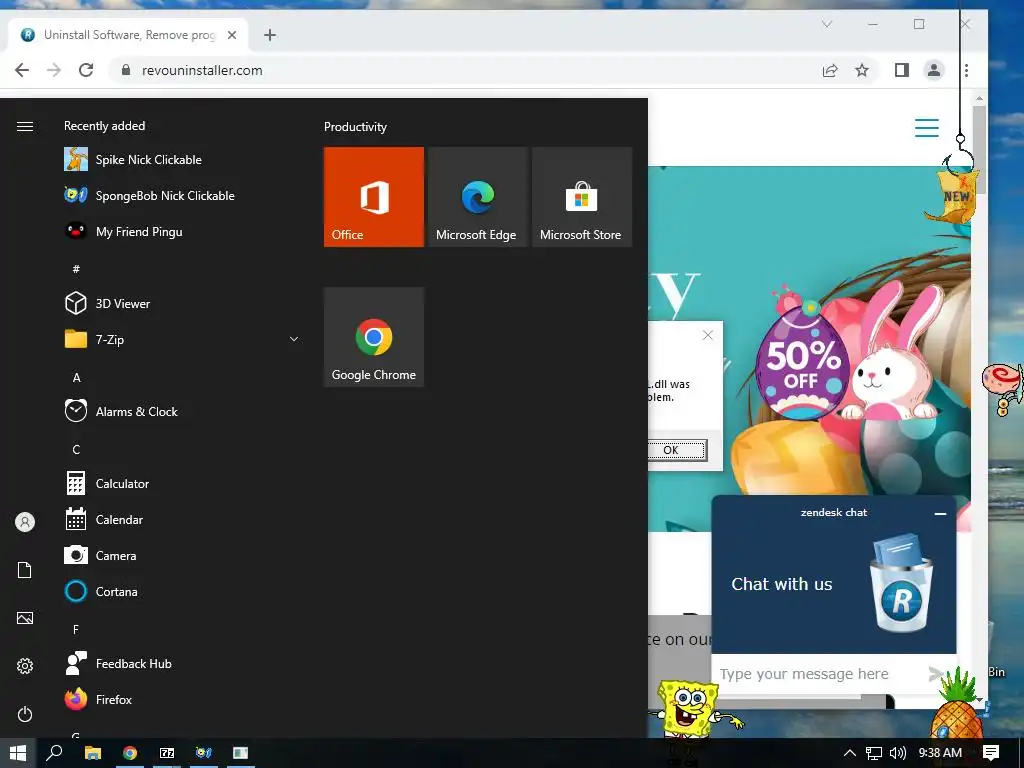The width and height of the screenshot is (1024, 768).
Task: Open File Explorer on taskbar
Action: pos(93,753)
